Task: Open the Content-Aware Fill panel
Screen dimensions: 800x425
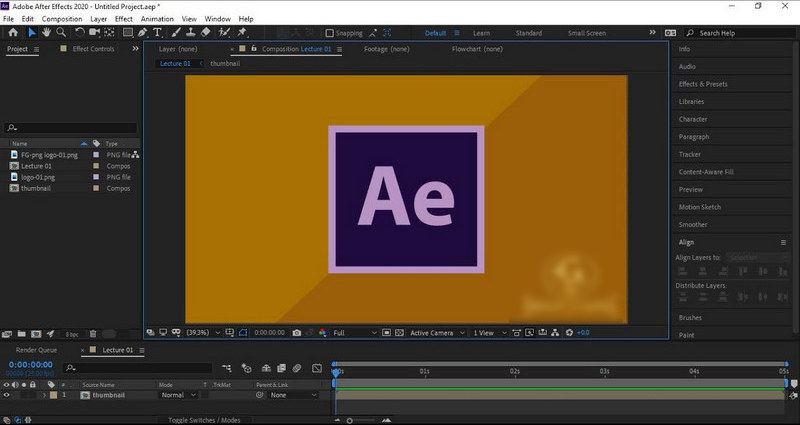Action: (x=706, y=172)
